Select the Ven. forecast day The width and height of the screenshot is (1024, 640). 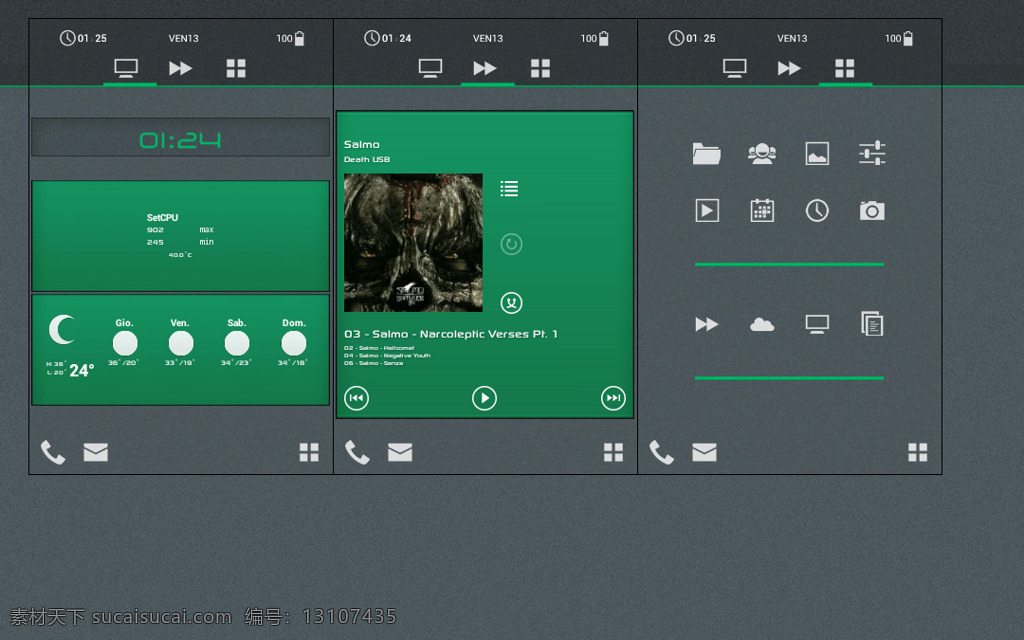click(180, 342)
